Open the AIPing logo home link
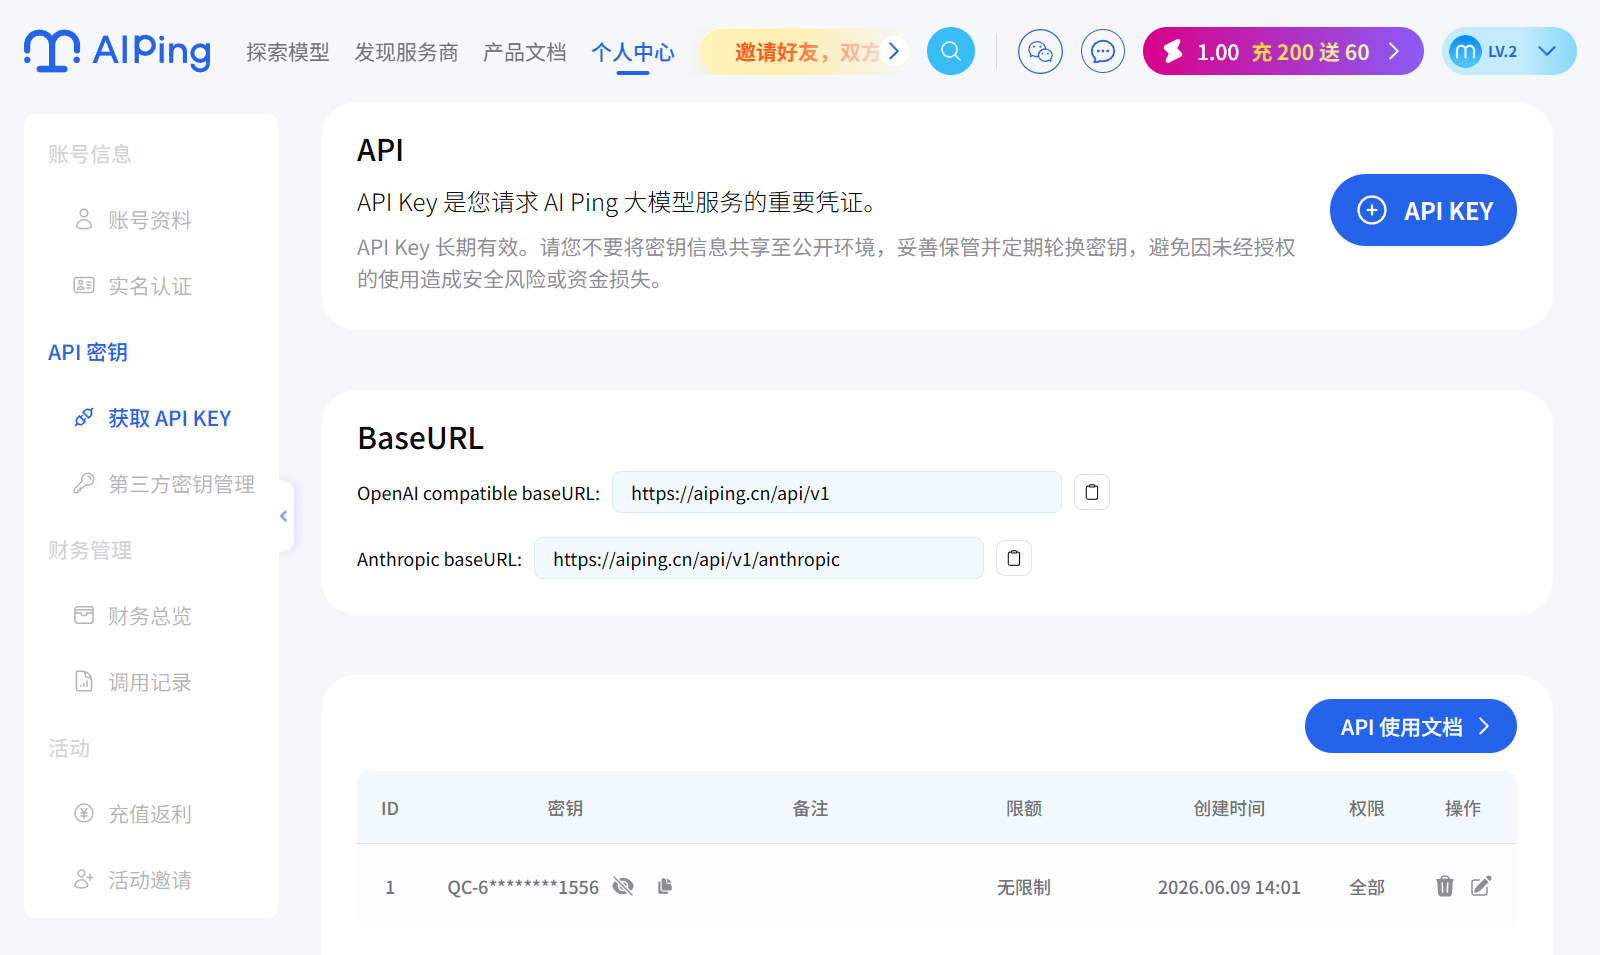The width and height of the screenshot is (1600, 955). click(117, 51)
